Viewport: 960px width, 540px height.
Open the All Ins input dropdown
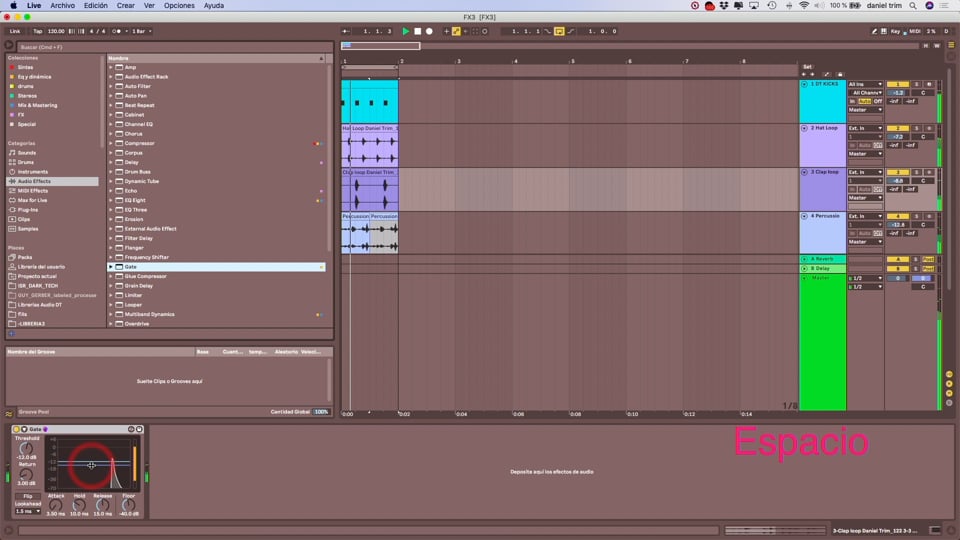click(x=865, y=84)
